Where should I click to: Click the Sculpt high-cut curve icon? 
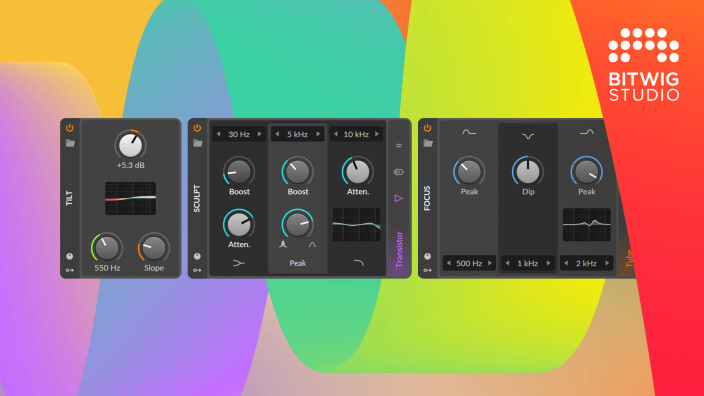click(358, 263)
